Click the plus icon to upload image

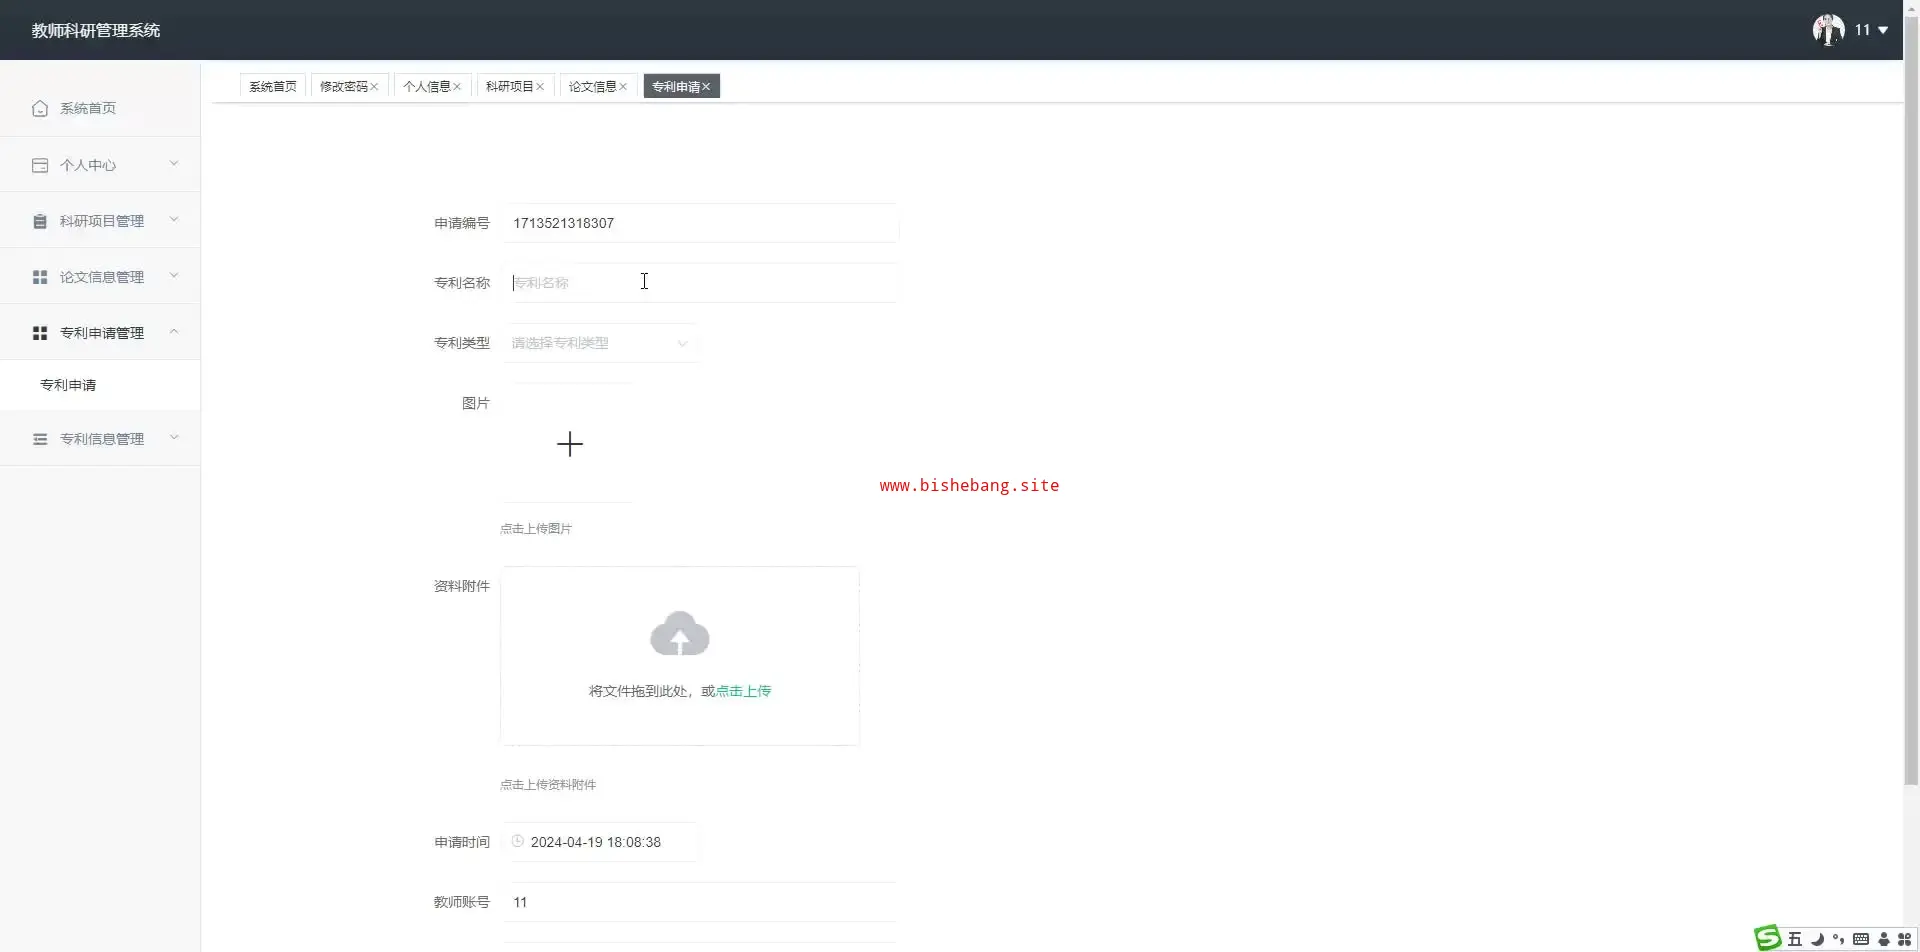click(570, 444)
